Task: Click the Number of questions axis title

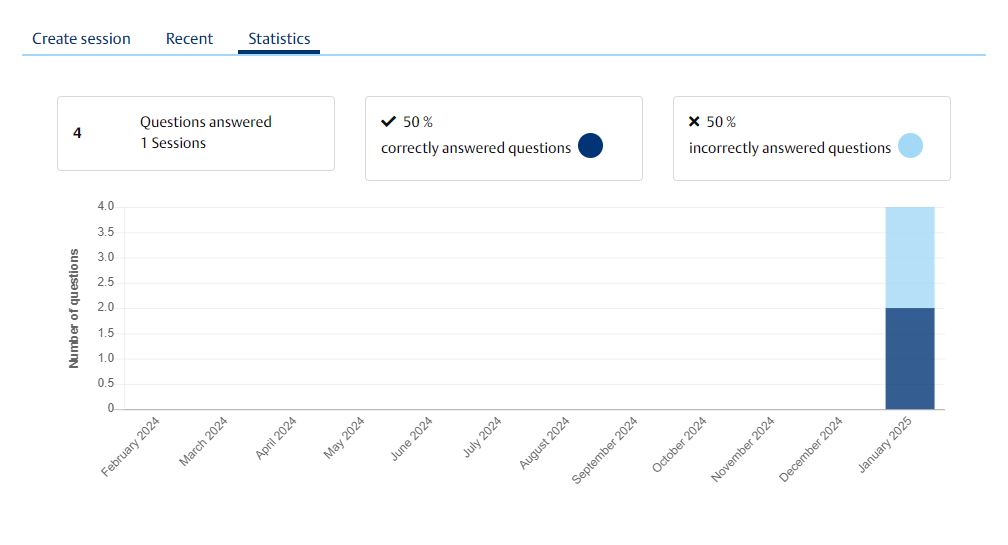Action: [74, 307]
